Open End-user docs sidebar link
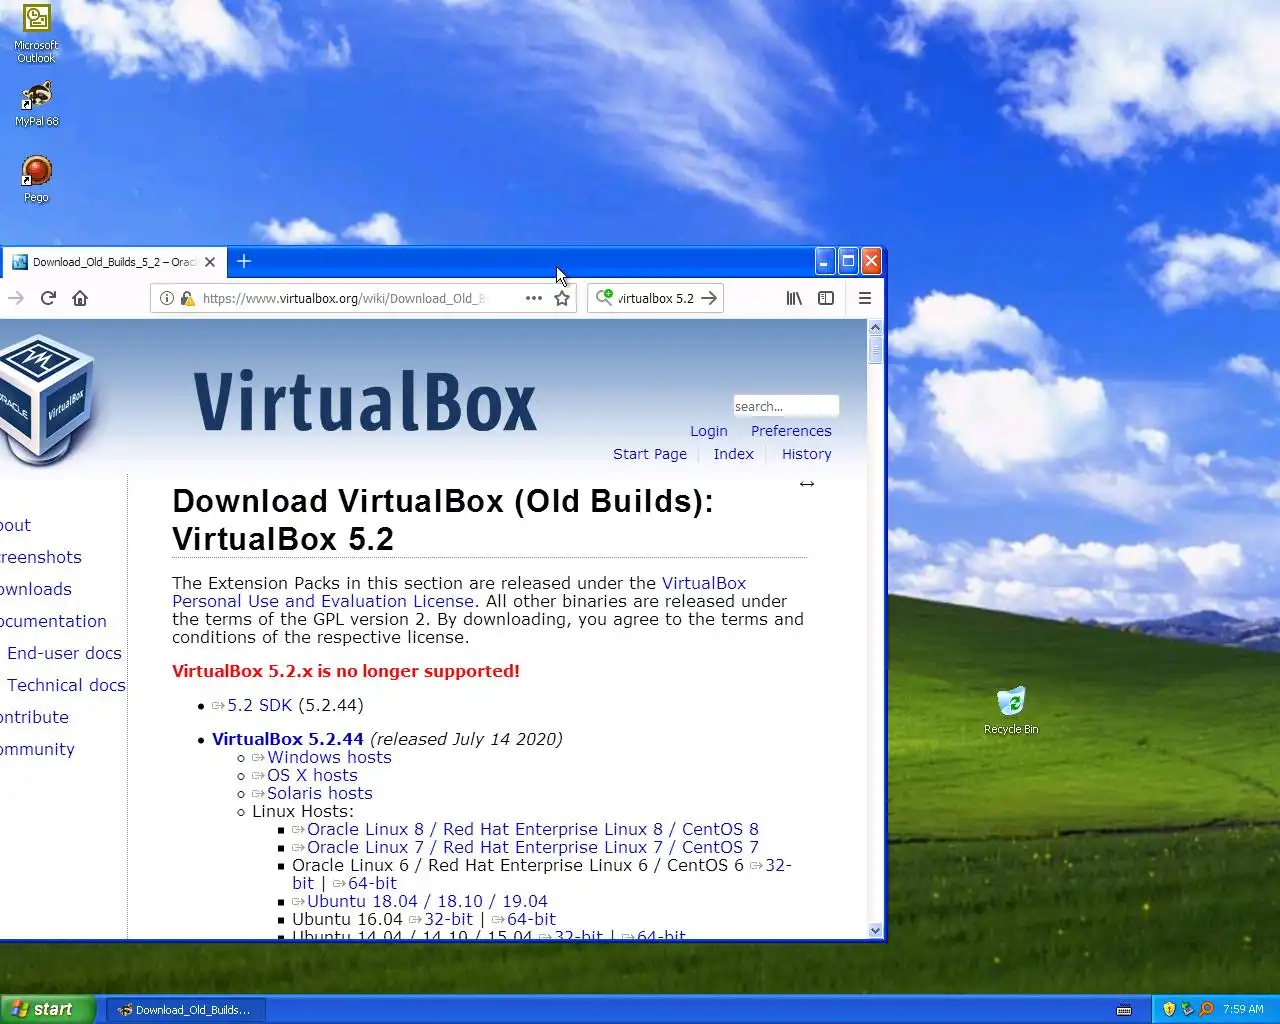 [64, 653]
